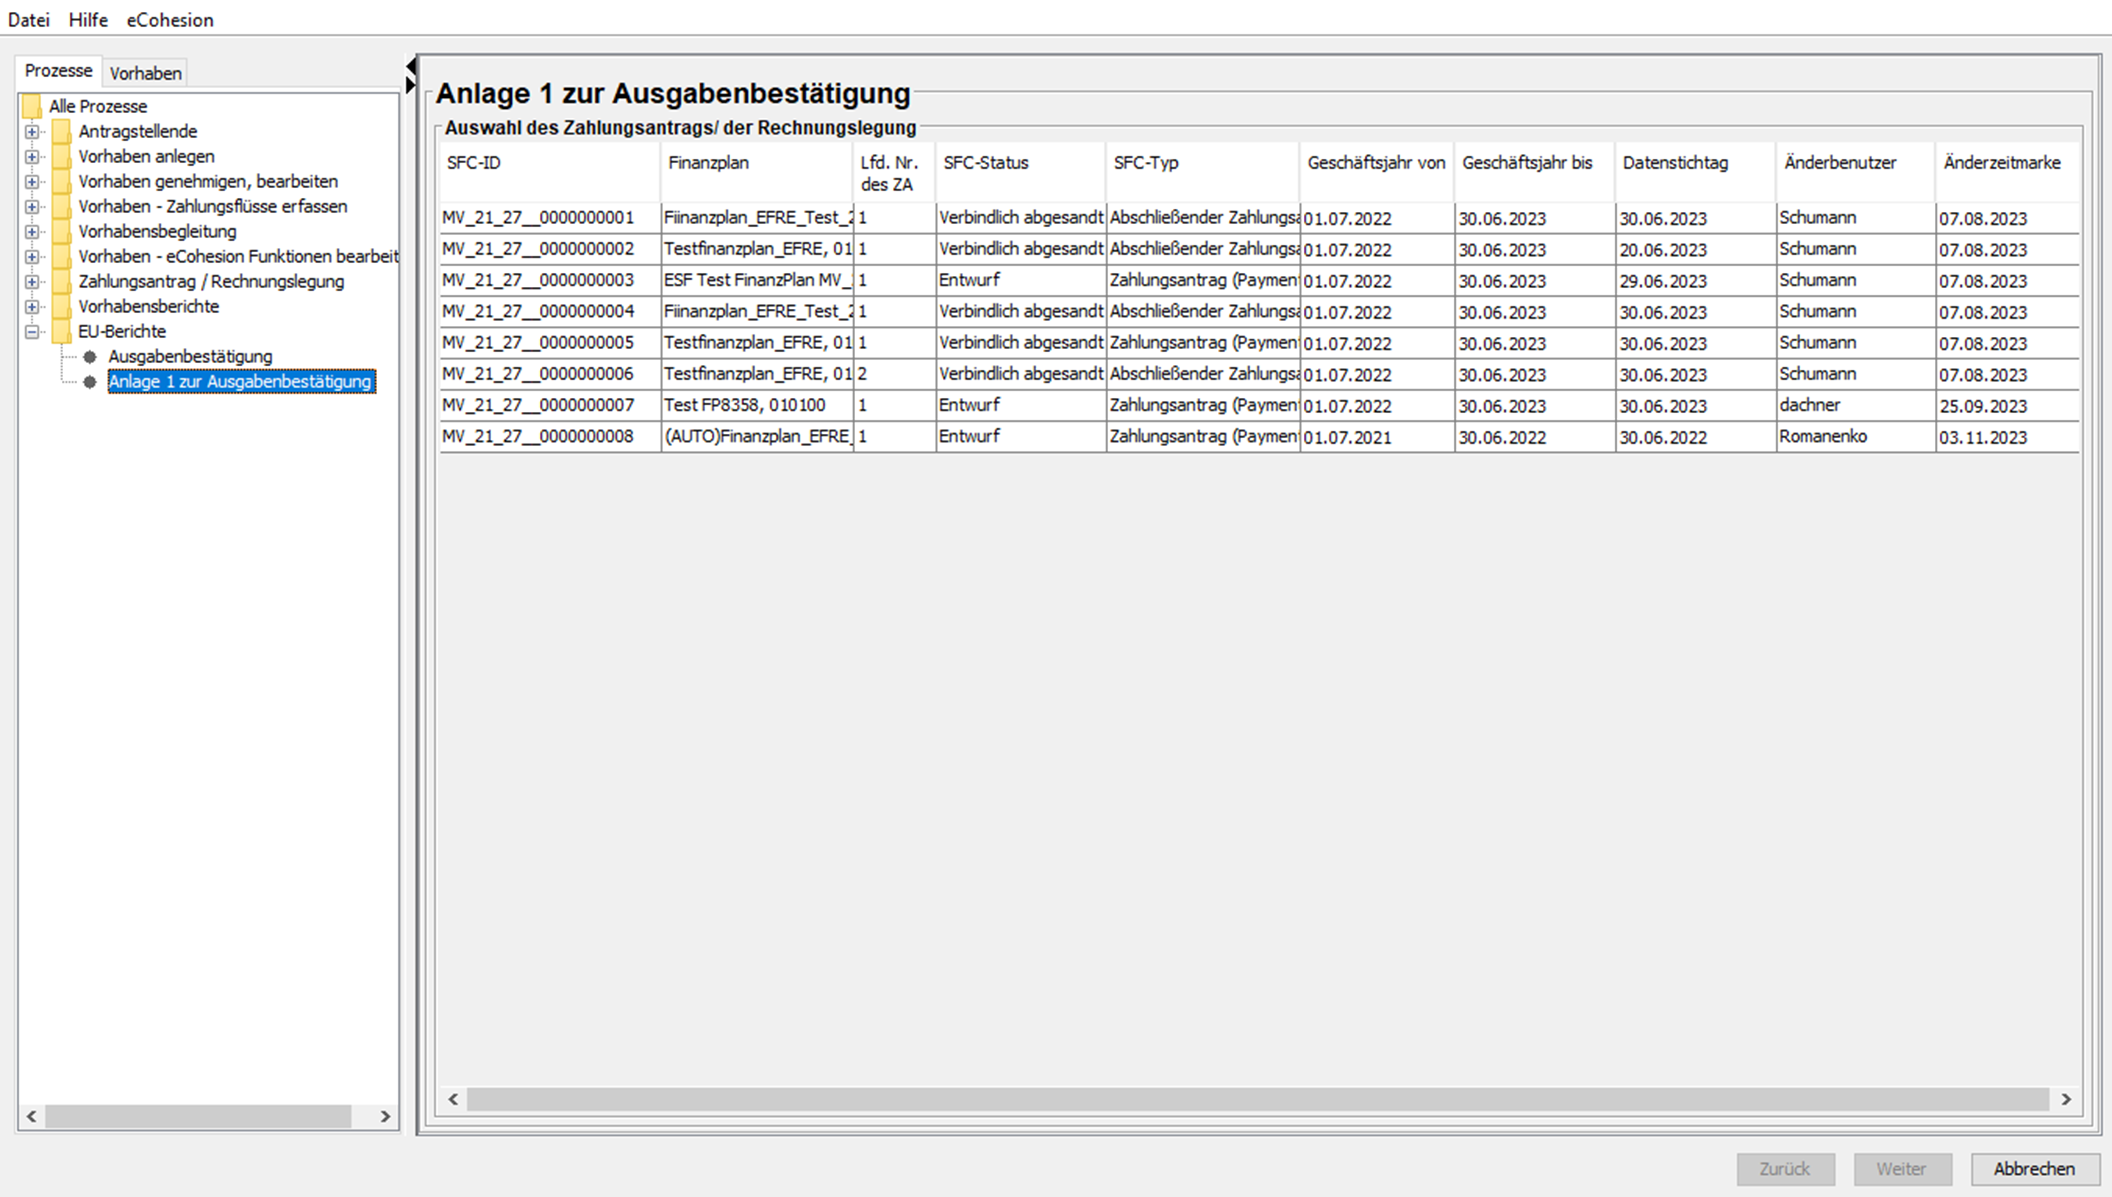The image size is (2112, 1197).
Task: Select row MV_21_27__0000000006
Action: [1259, 374]
